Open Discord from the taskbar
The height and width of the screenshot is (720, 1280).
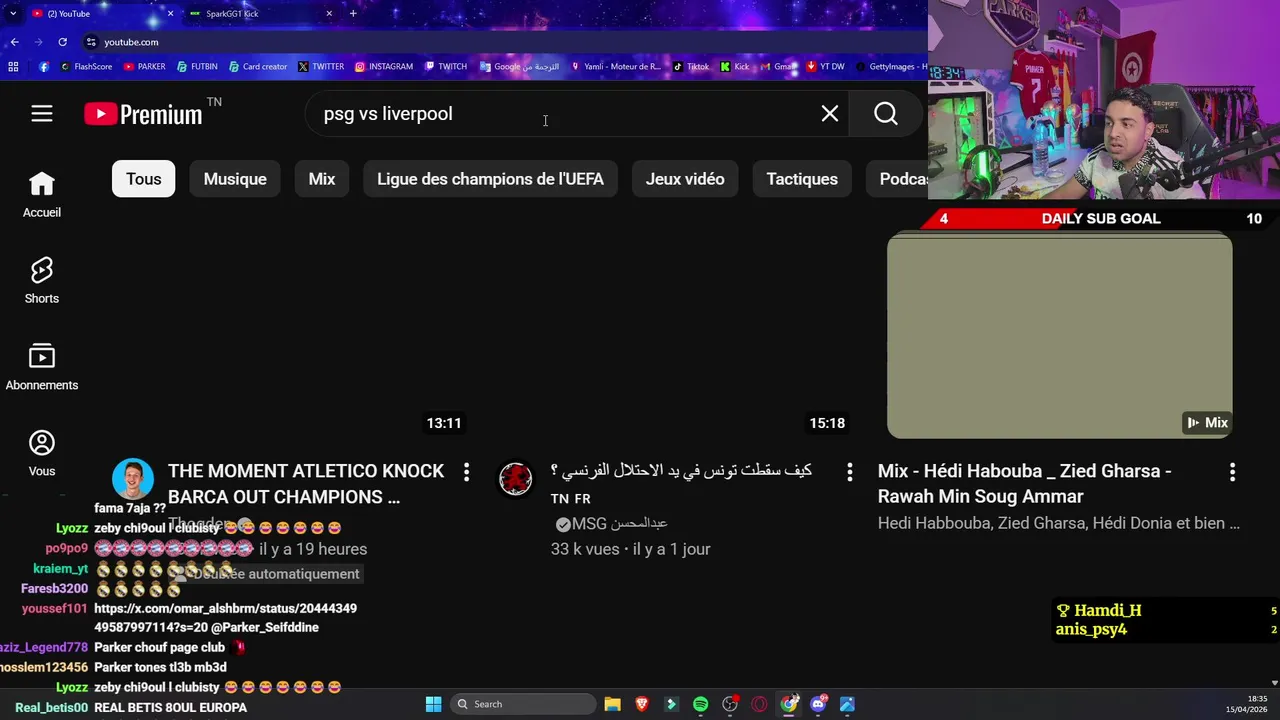click(x=818, y=704)
